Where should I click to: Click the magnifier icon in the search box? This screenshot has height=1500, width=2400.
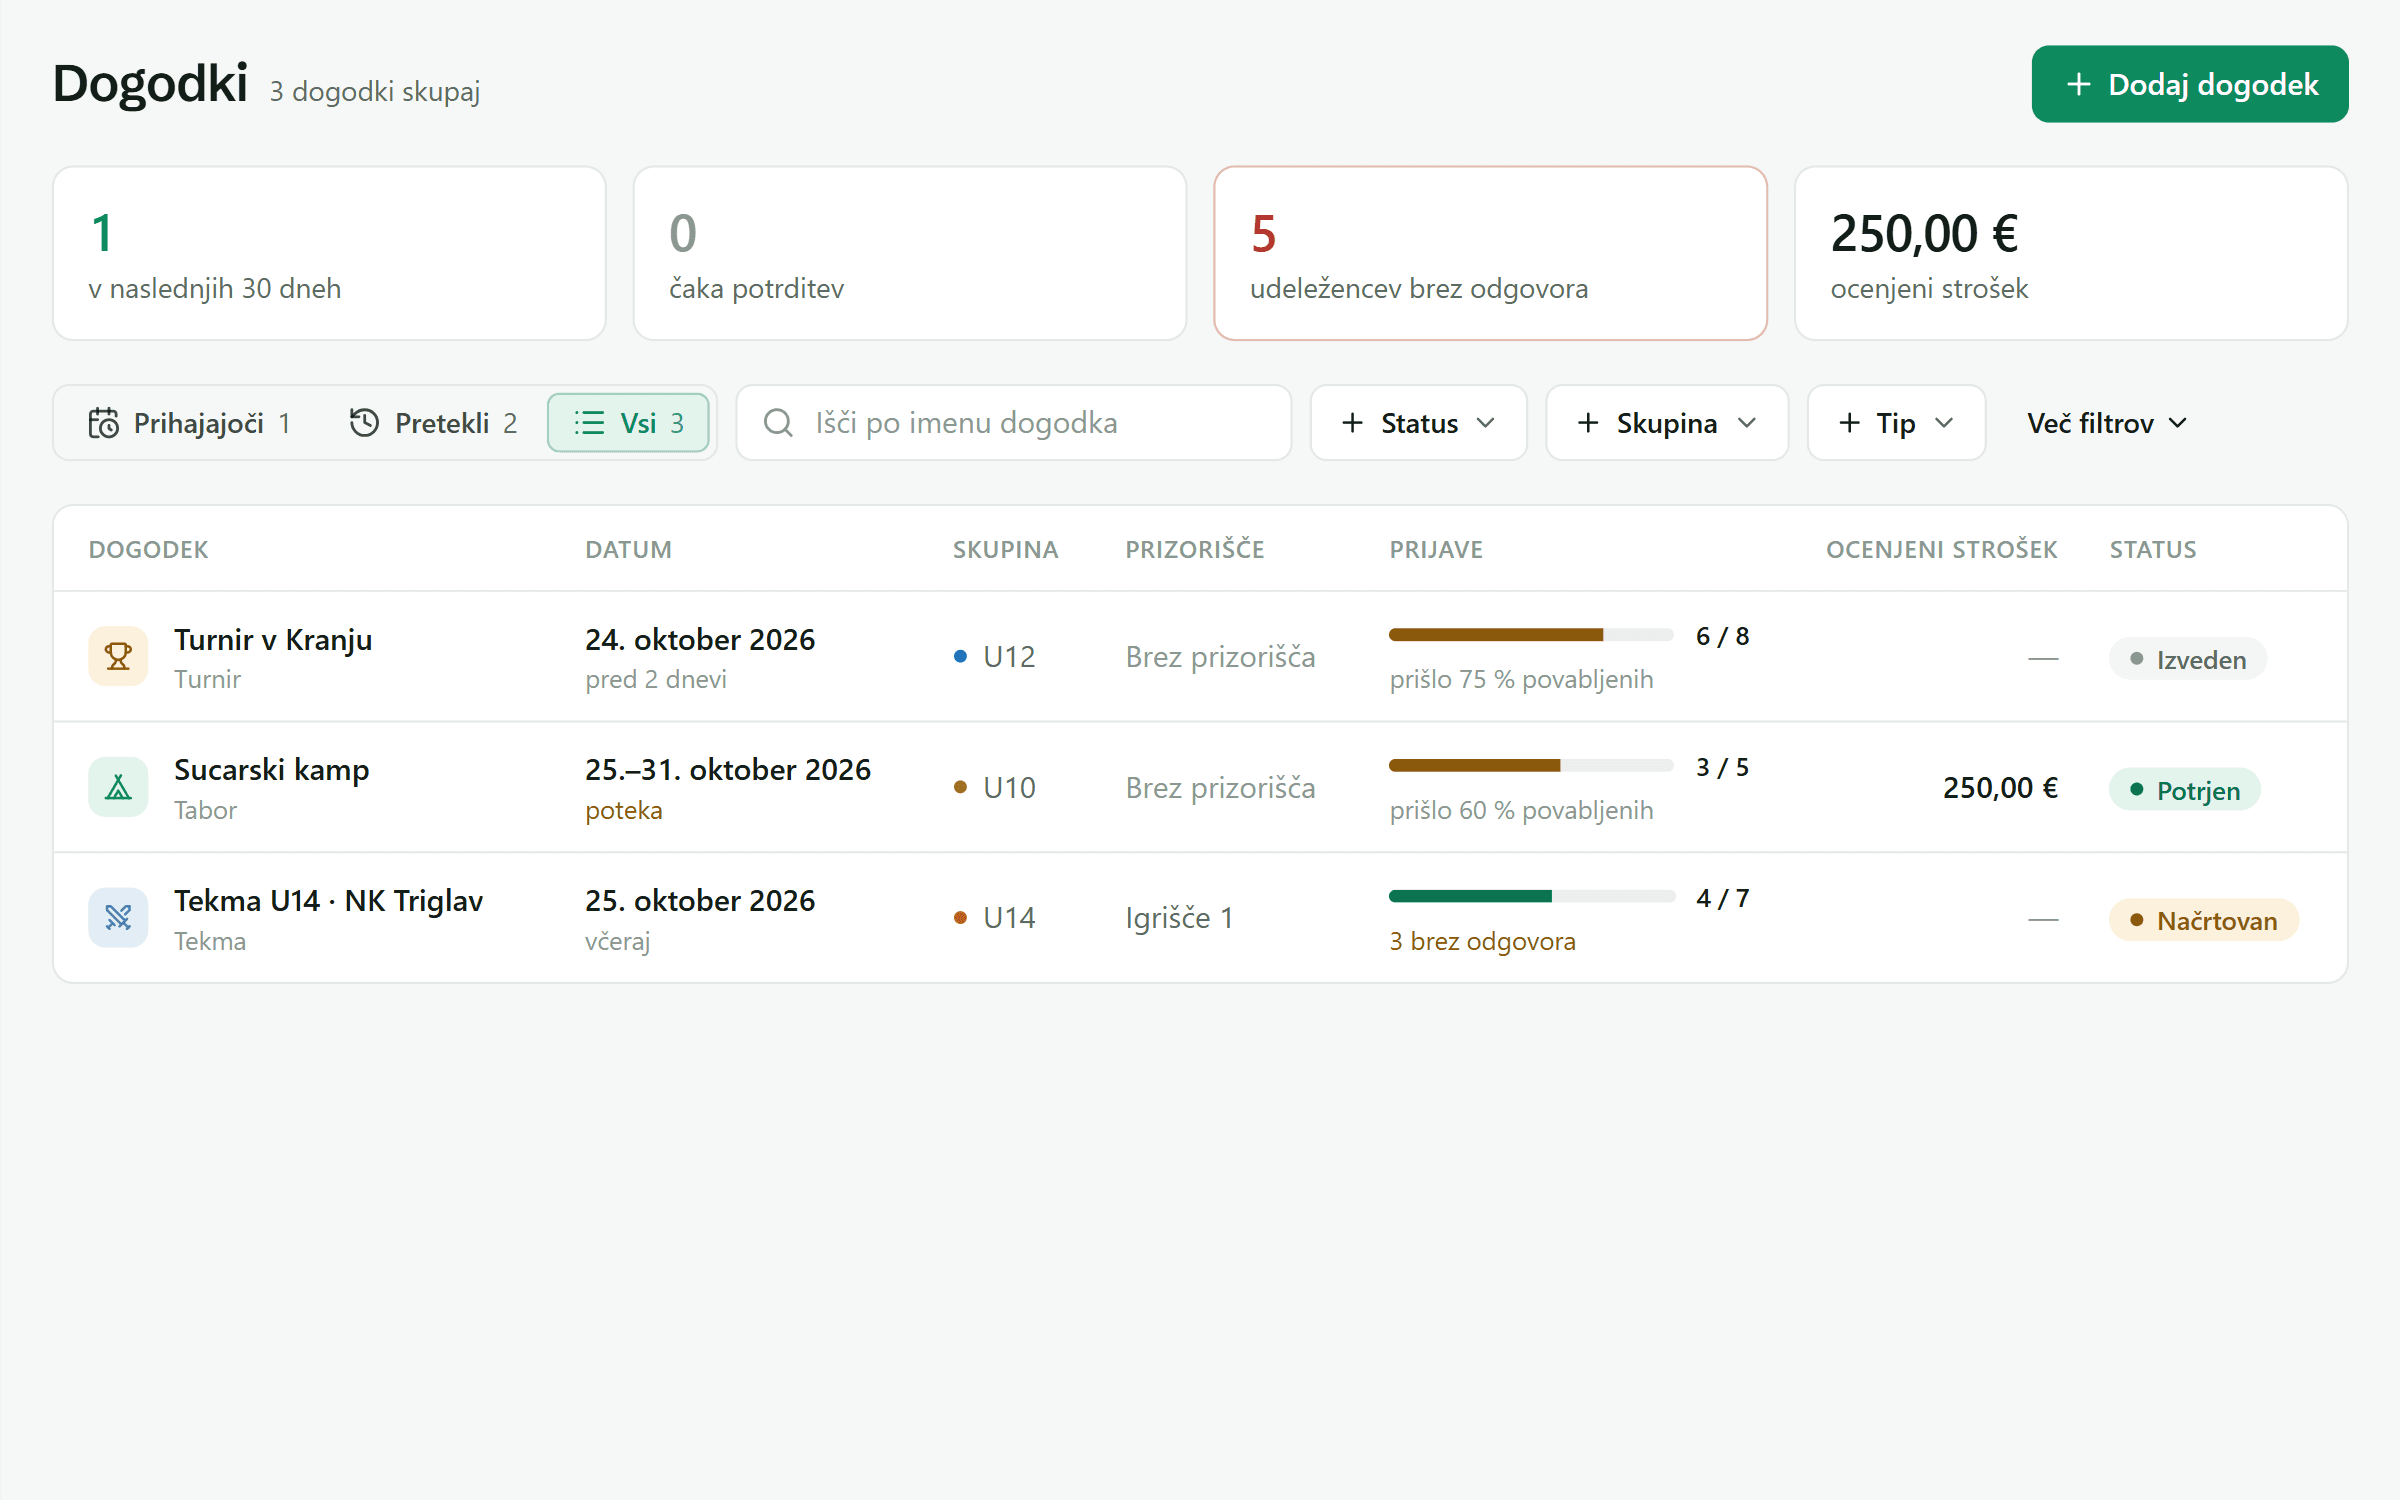(778, 423)
